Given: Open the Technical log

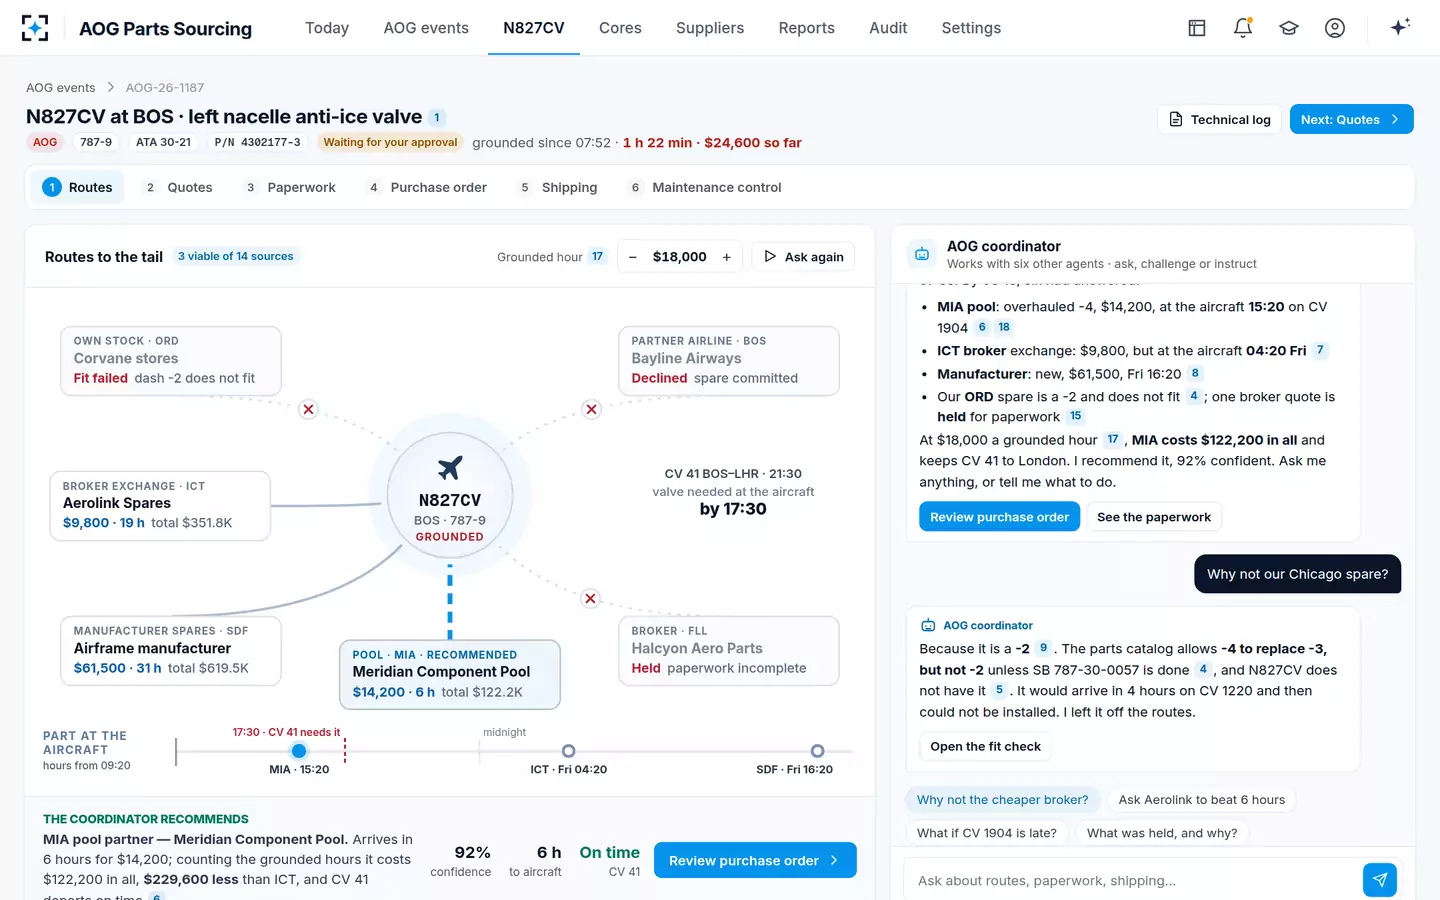Looking at the screenshot, I should [x=1220, y=119].
